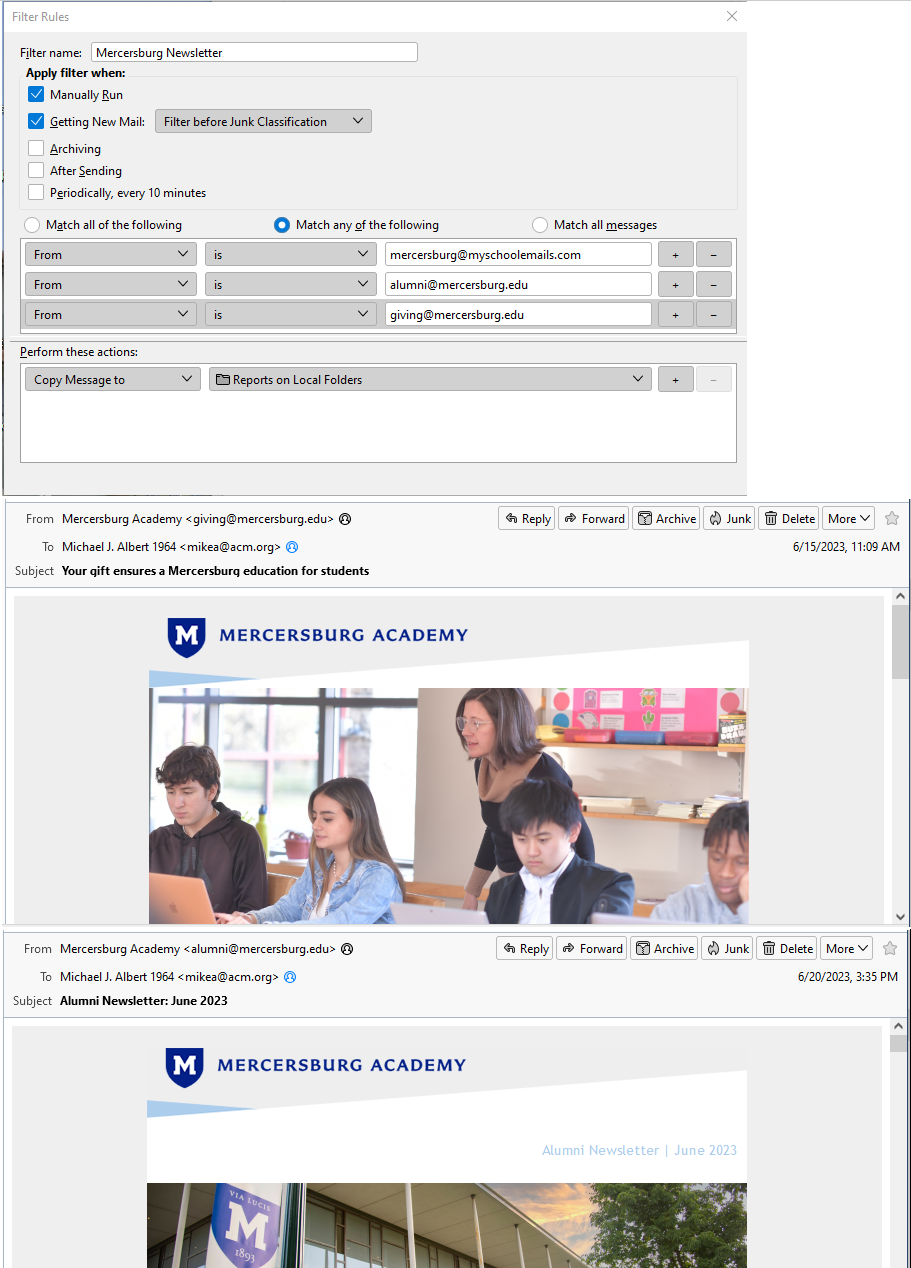The width and height of the screenshot is (911, 1268).
Task: Open Reports on Local Folders dropdown
Action: tap(430, 380)
